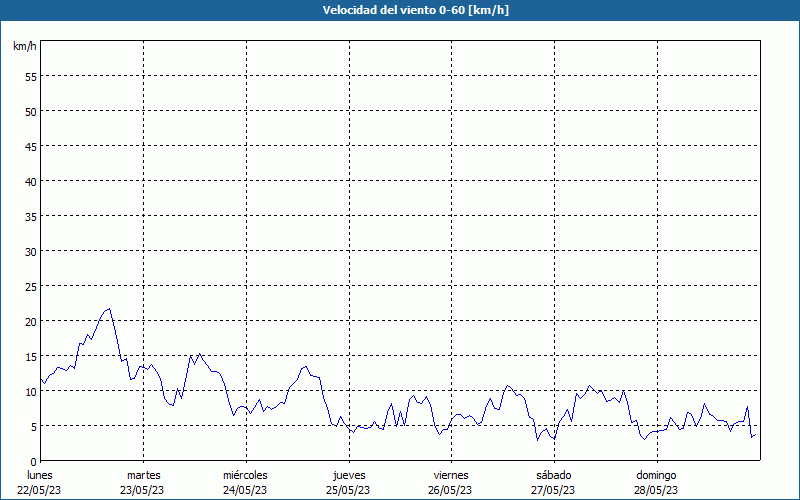The image size is (800, 500).
Task: Select the 'lunes' day label
Action: pos(40,475)
